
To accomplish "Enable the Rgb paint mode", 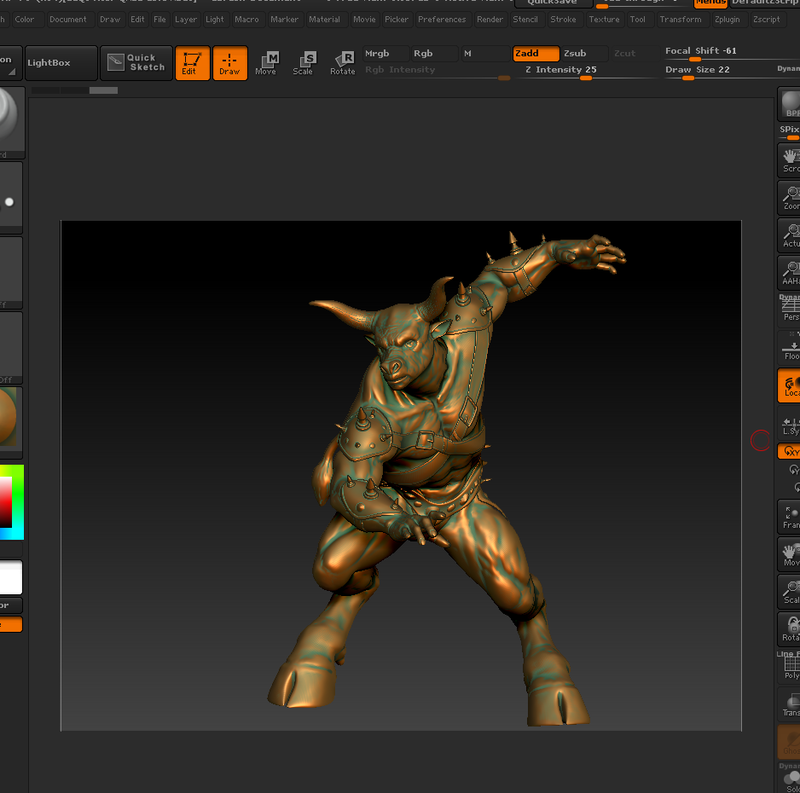I will [434, 54].
